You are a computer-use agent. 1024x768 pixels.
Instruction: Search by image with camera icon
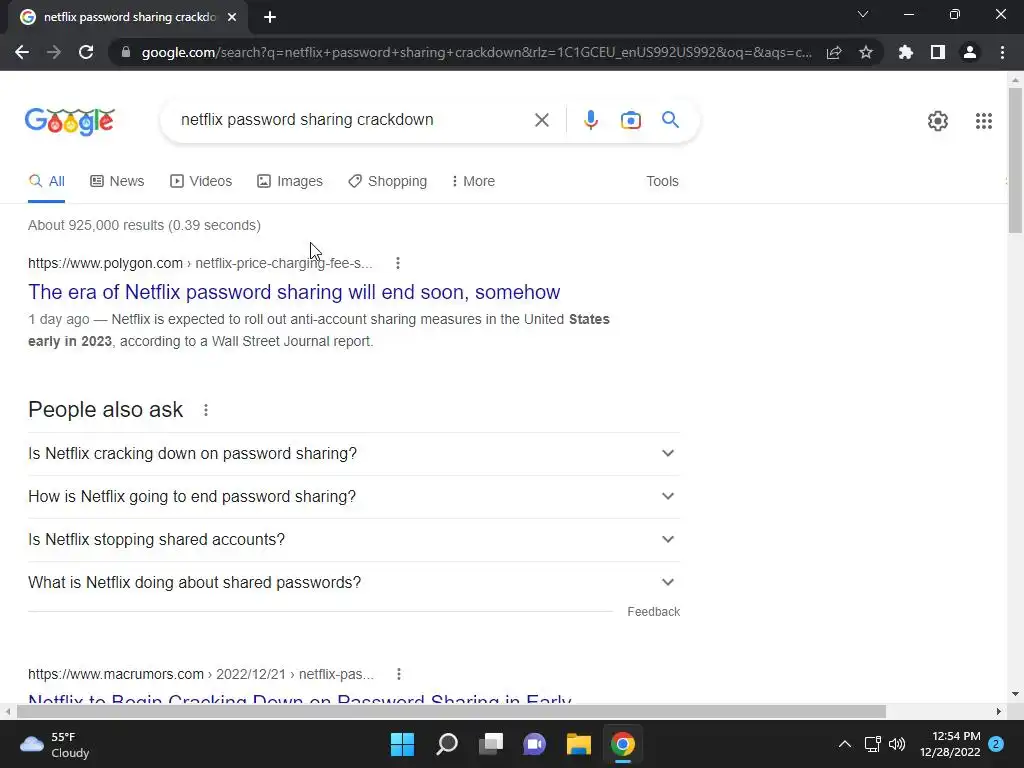631,120
